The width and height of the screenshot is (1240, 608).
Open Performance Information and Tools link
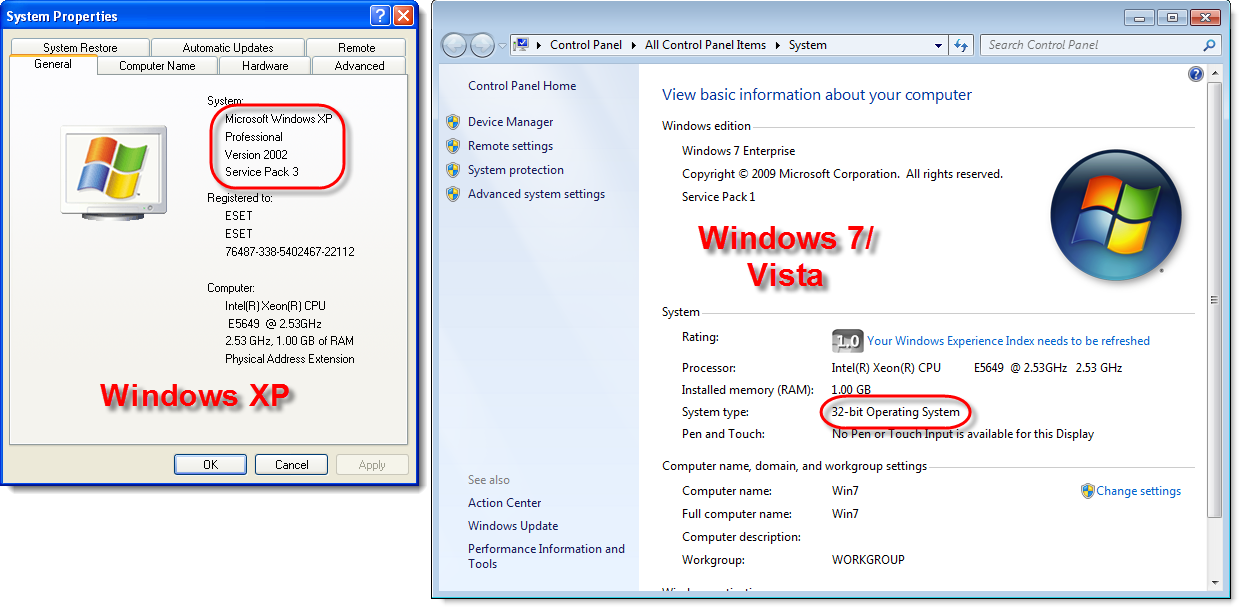coord(546,556)
